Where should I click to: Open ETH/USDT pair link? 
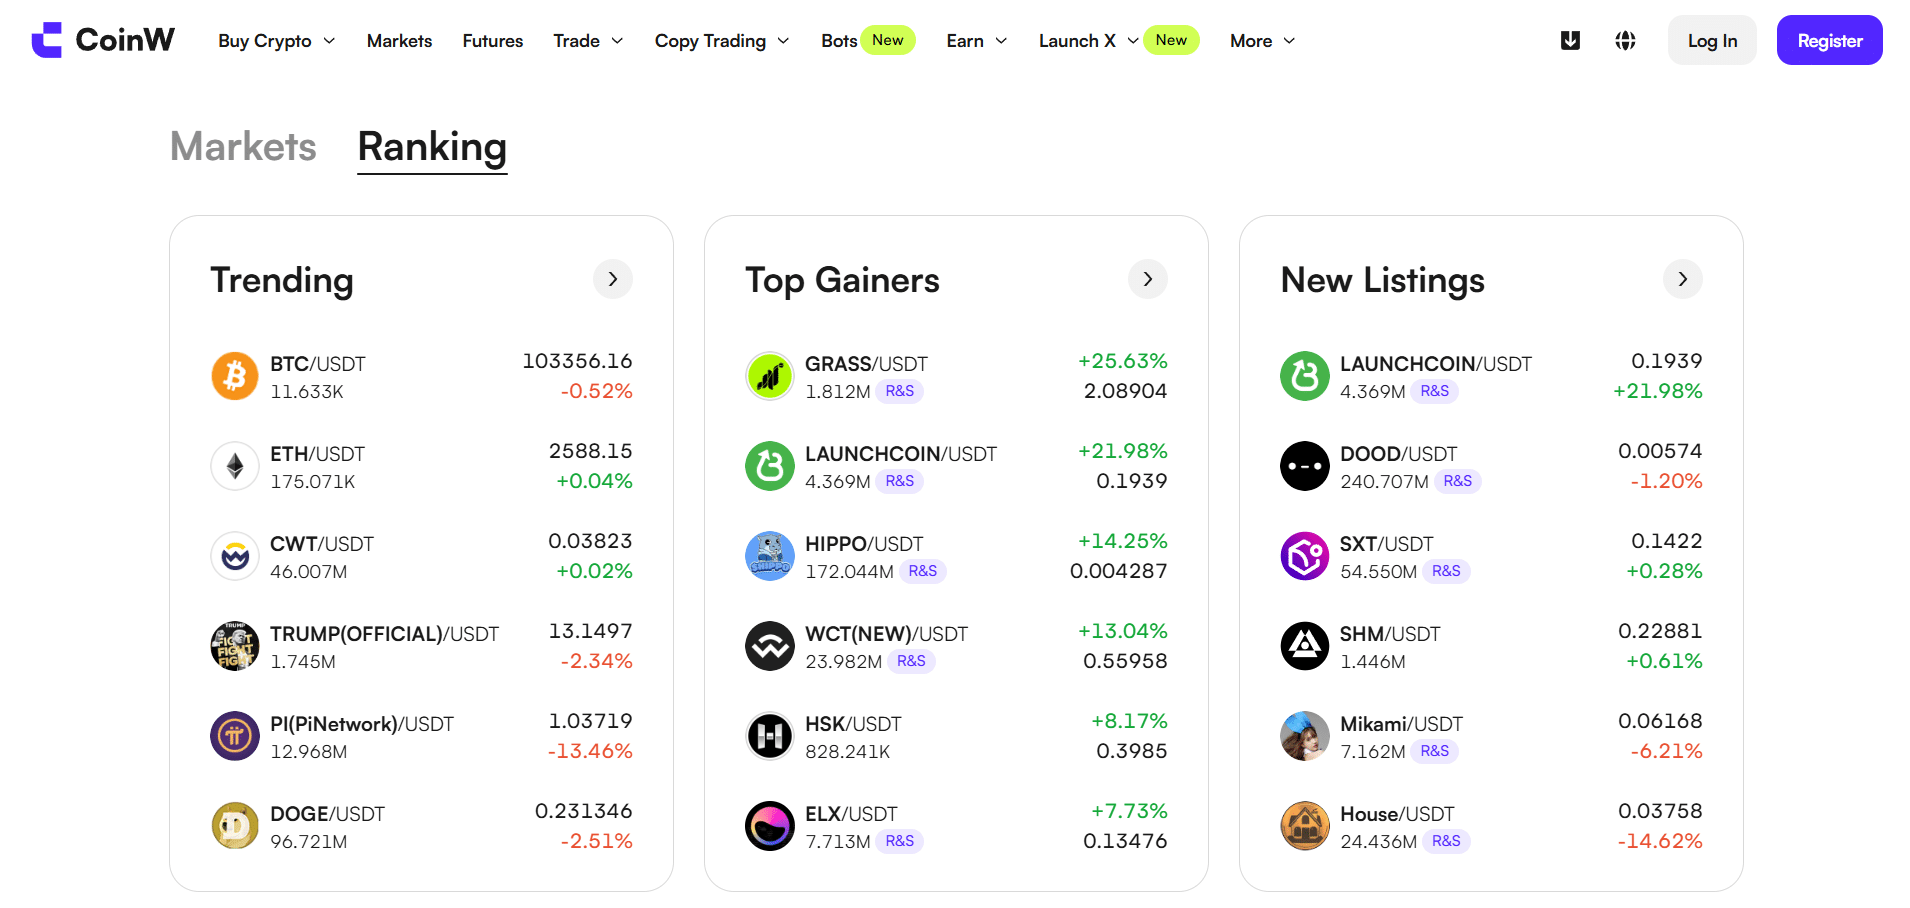coord(317,454)
